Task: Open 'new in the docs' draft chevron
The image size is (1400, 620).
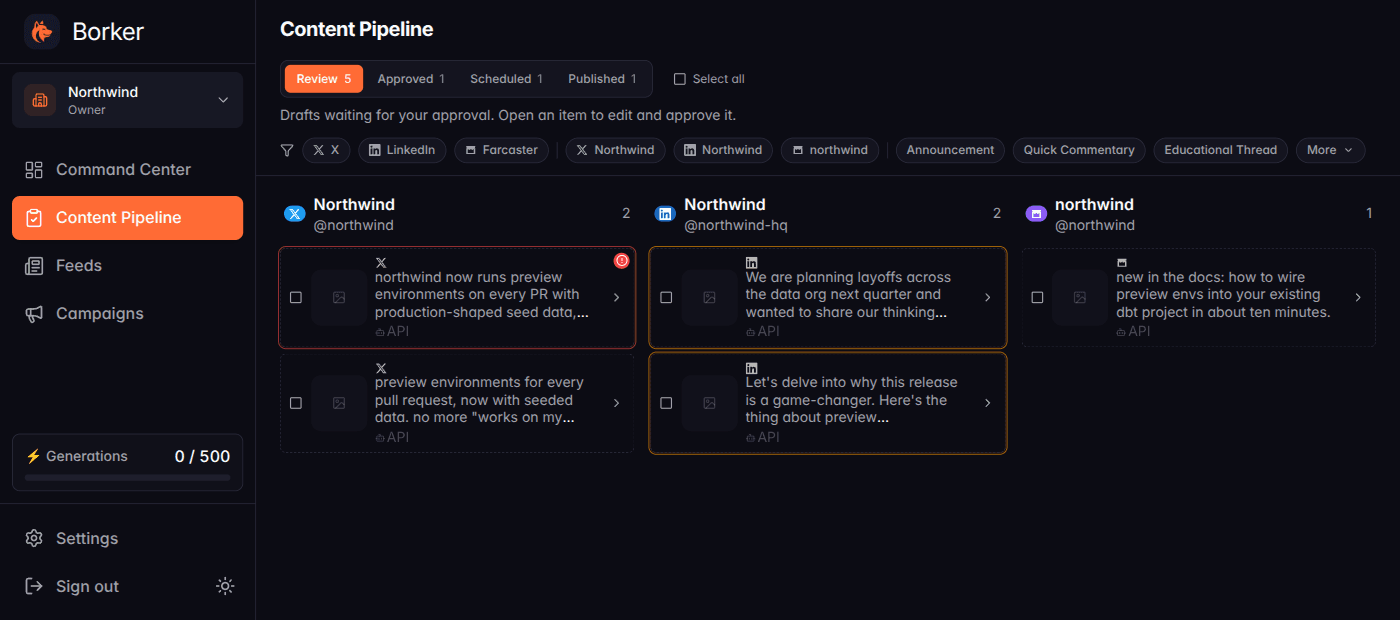Action: coord(1358,298)
